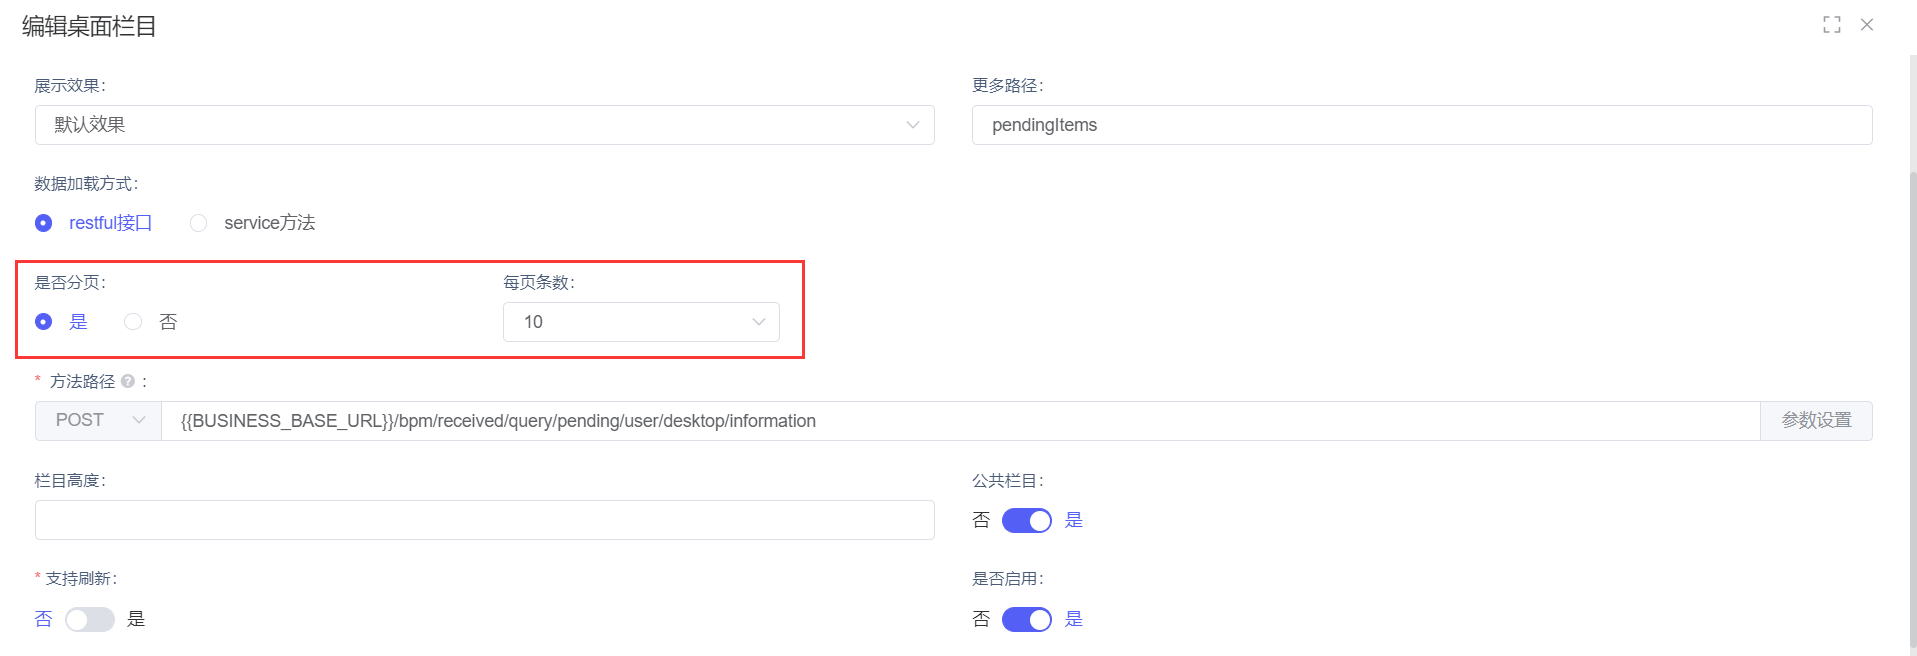
Task: Choose 否 for 是否分页
Action: (133, 322)
